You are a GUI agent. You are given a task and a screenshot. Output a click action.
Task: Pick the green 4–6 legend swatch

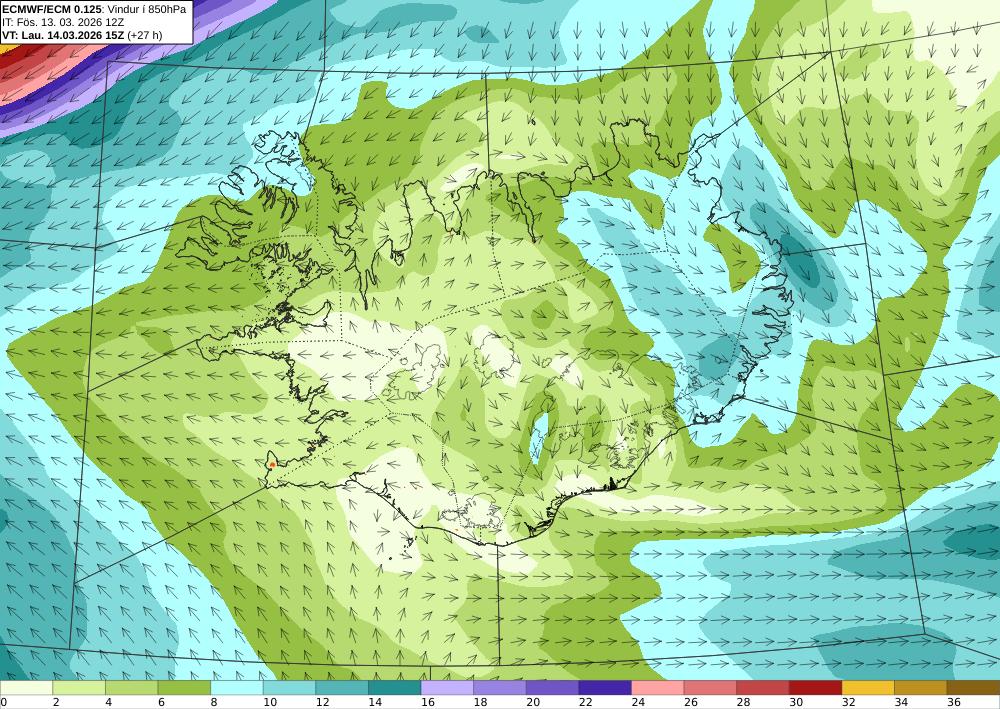point(131,688)
